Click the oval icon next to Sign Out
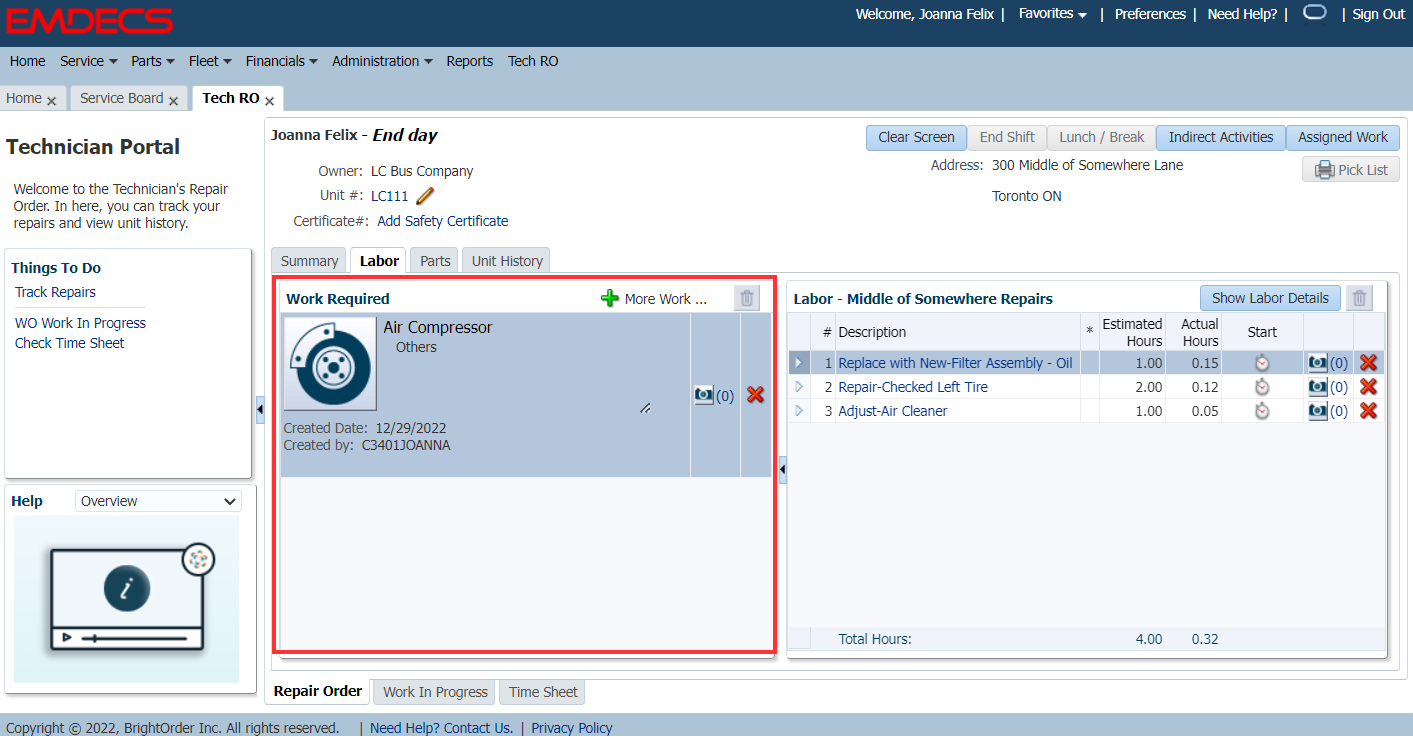 click(1314, 13)
